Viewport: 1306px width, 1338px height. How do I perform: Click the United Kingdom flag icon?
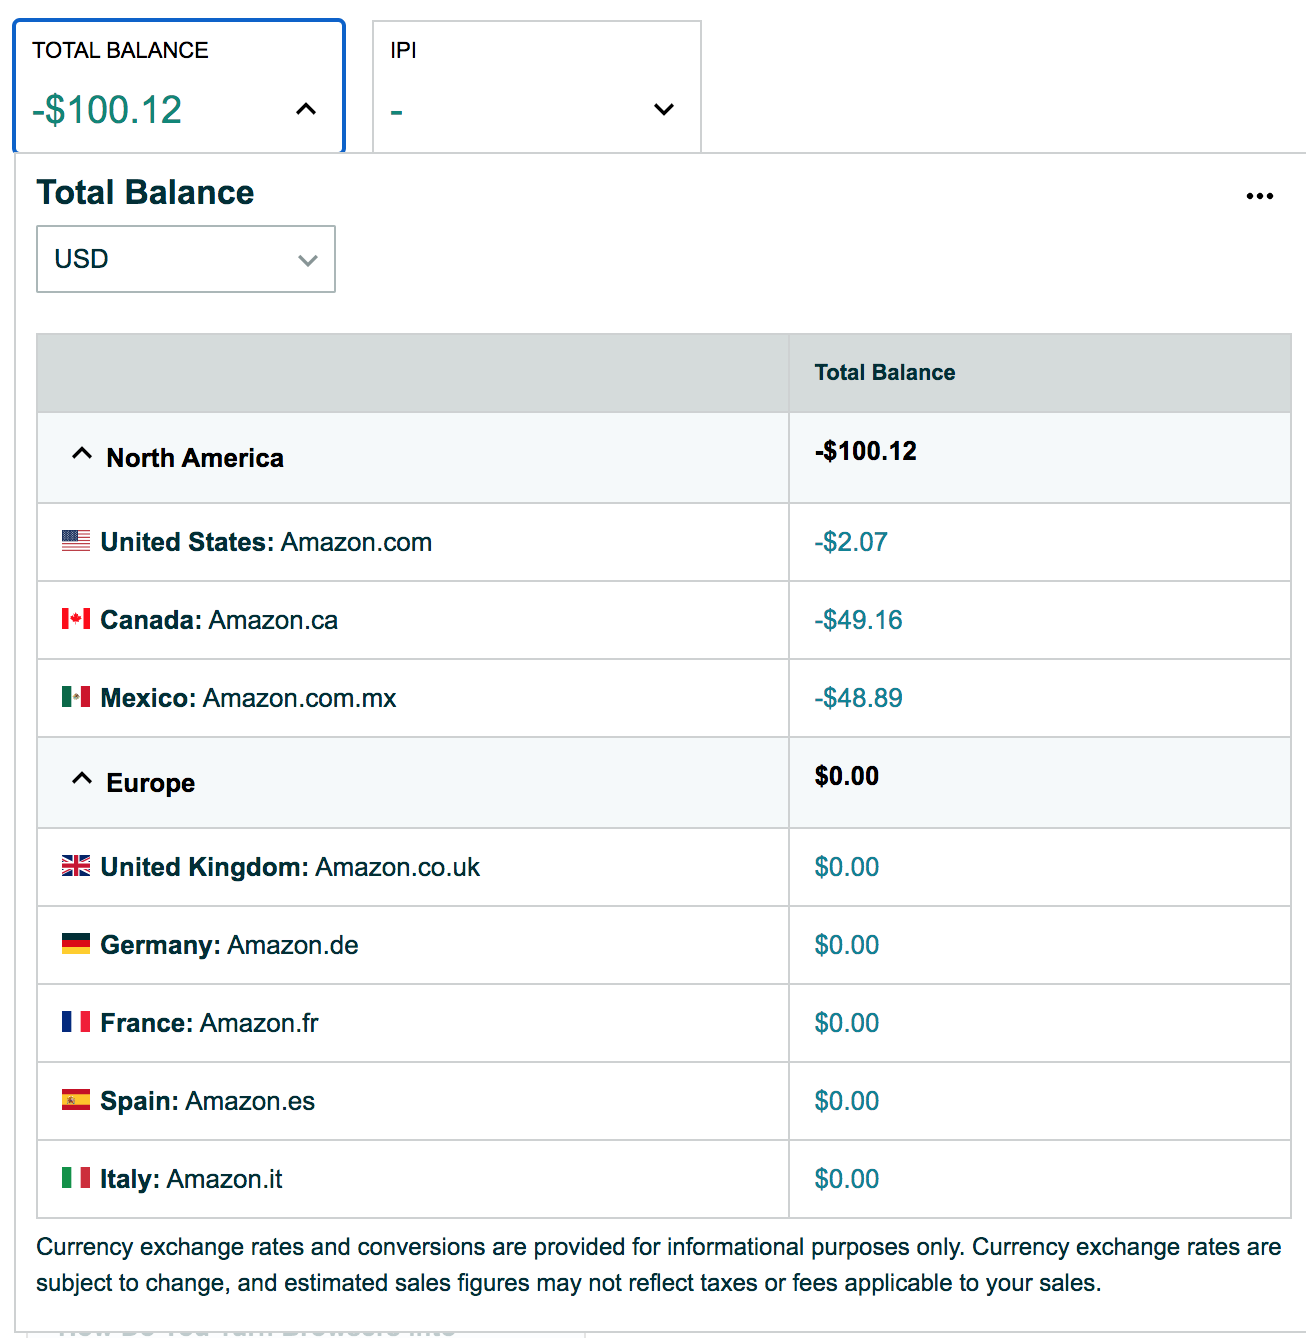(x=76, y=866)
